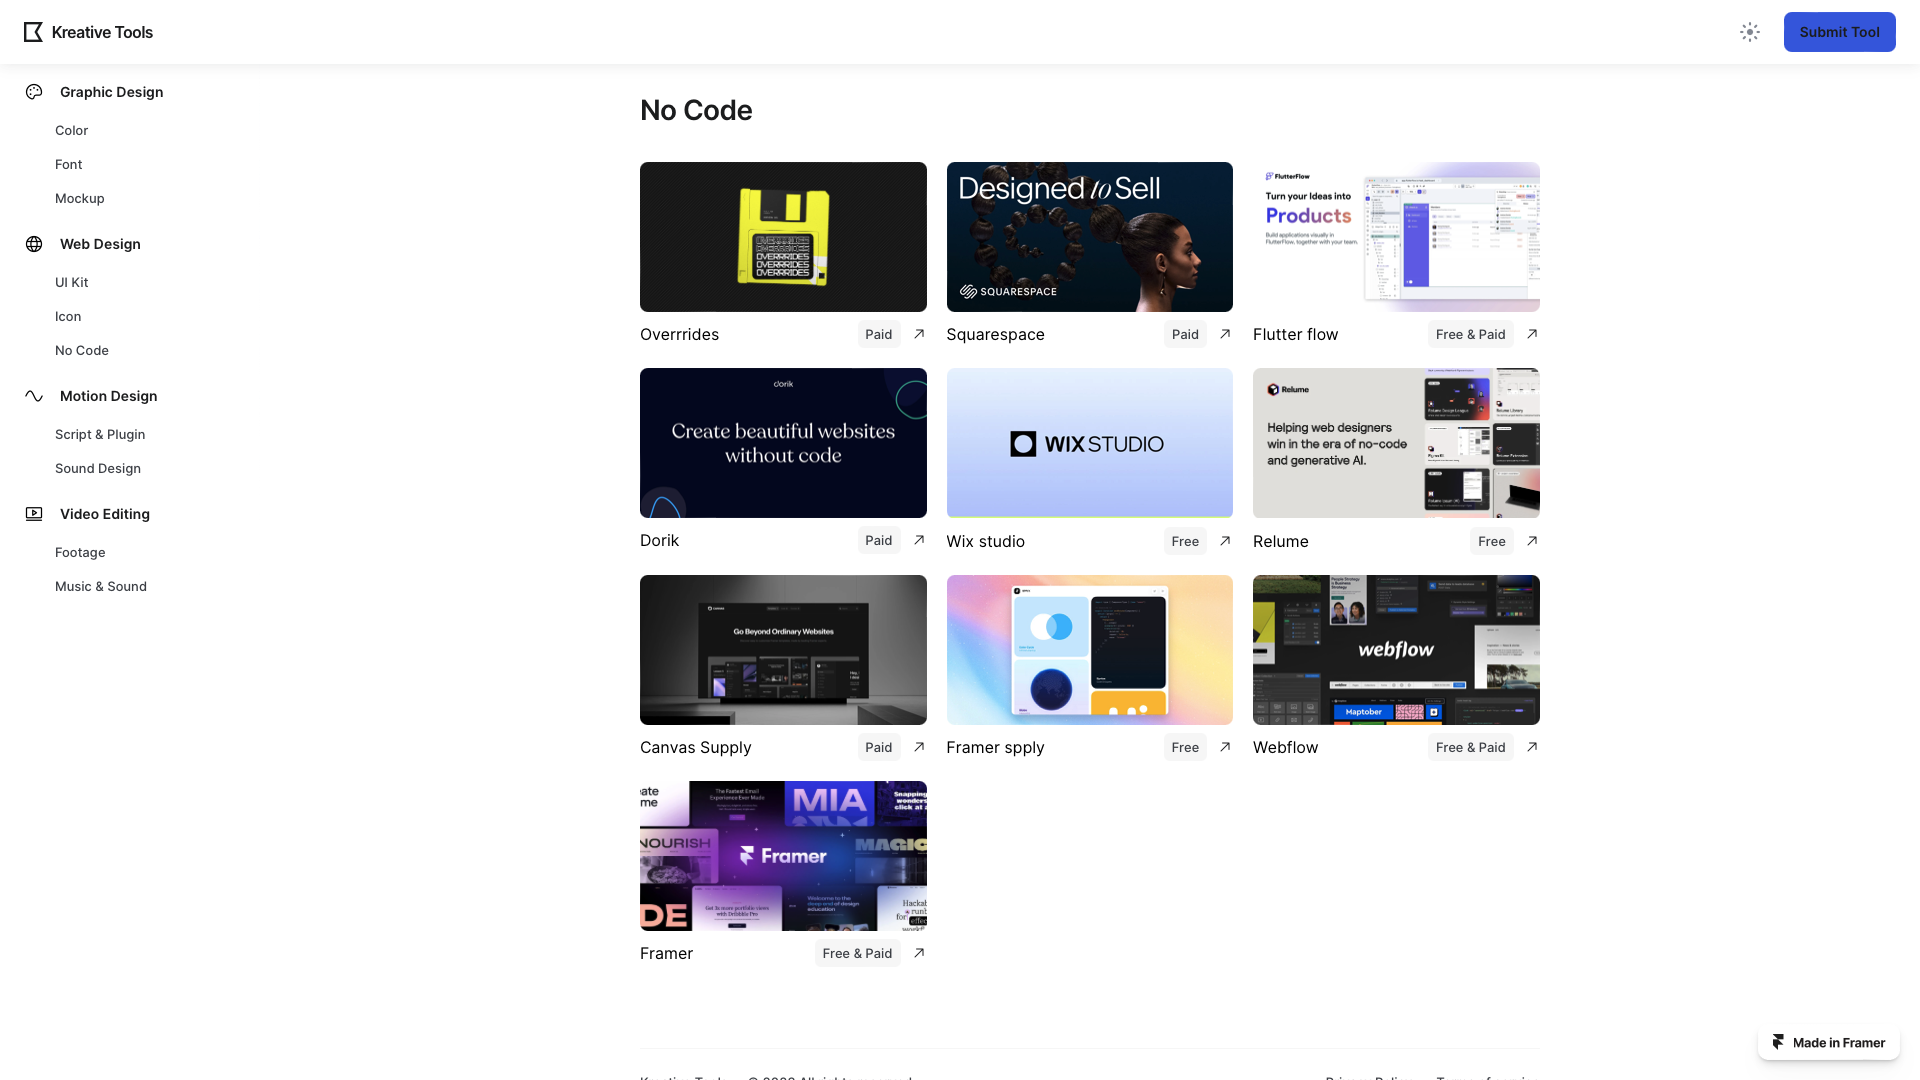Go to the Color subcategory
The height and width of the screenshot is (1080, 1920).
pyautogui.click(x=71, y=130)
